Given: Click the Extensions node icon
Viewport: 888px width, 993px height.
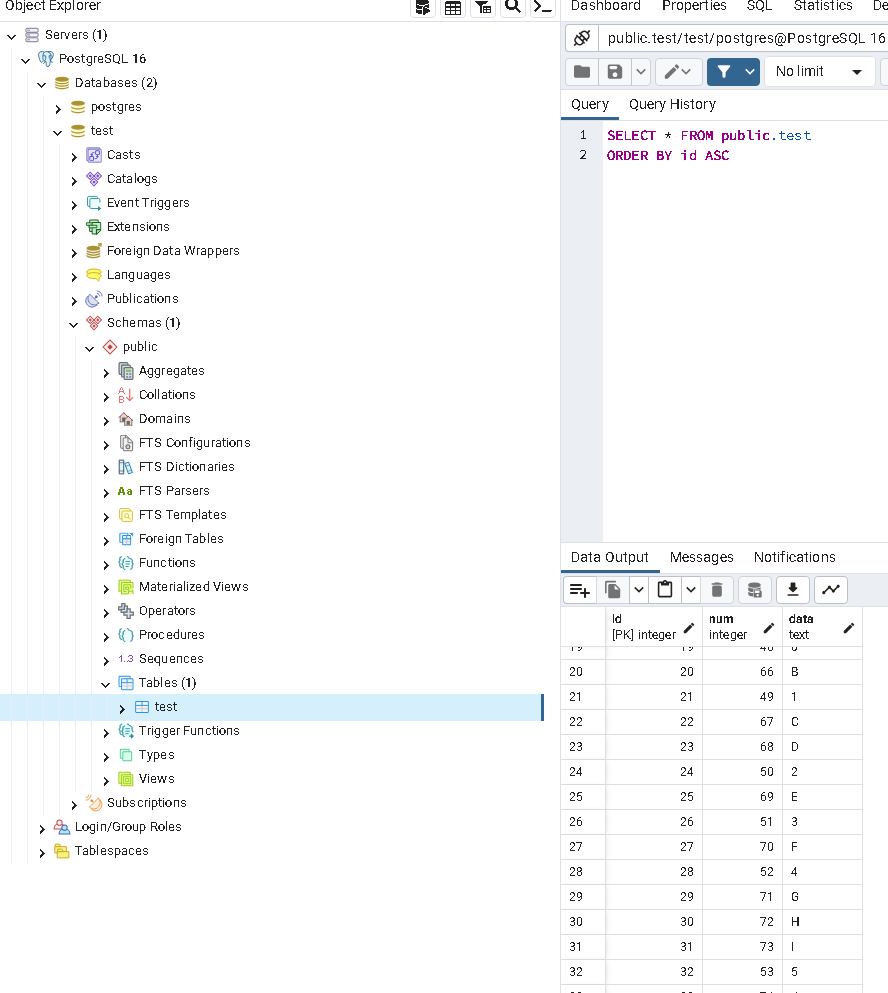Looking at the screenshot, I should tap(94, 227).
